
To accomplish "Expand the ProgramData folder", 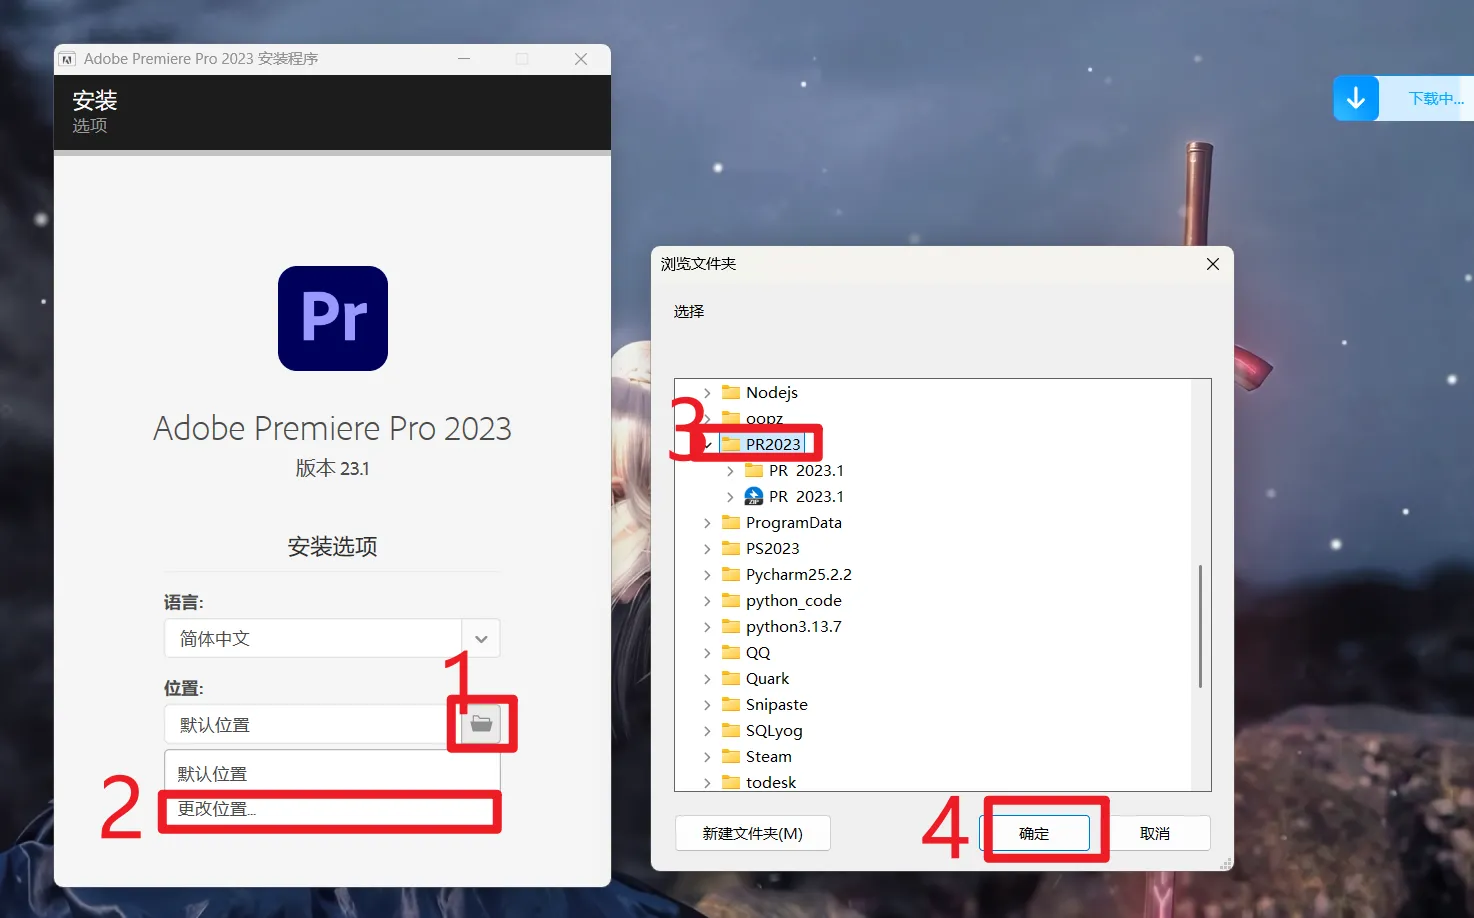I will tap(707, 522).
